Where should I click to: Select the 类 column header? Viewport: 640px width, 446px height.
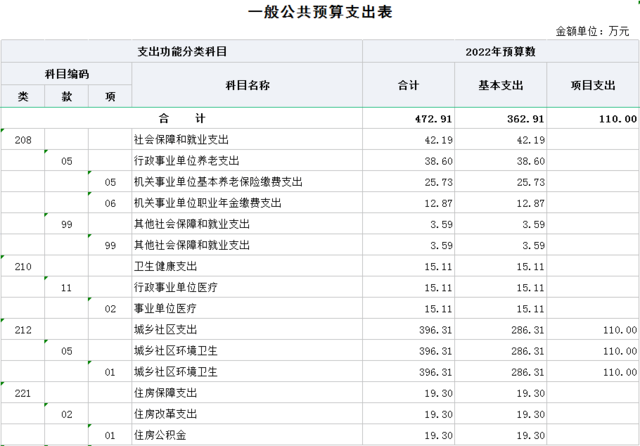tap(23, 97)
